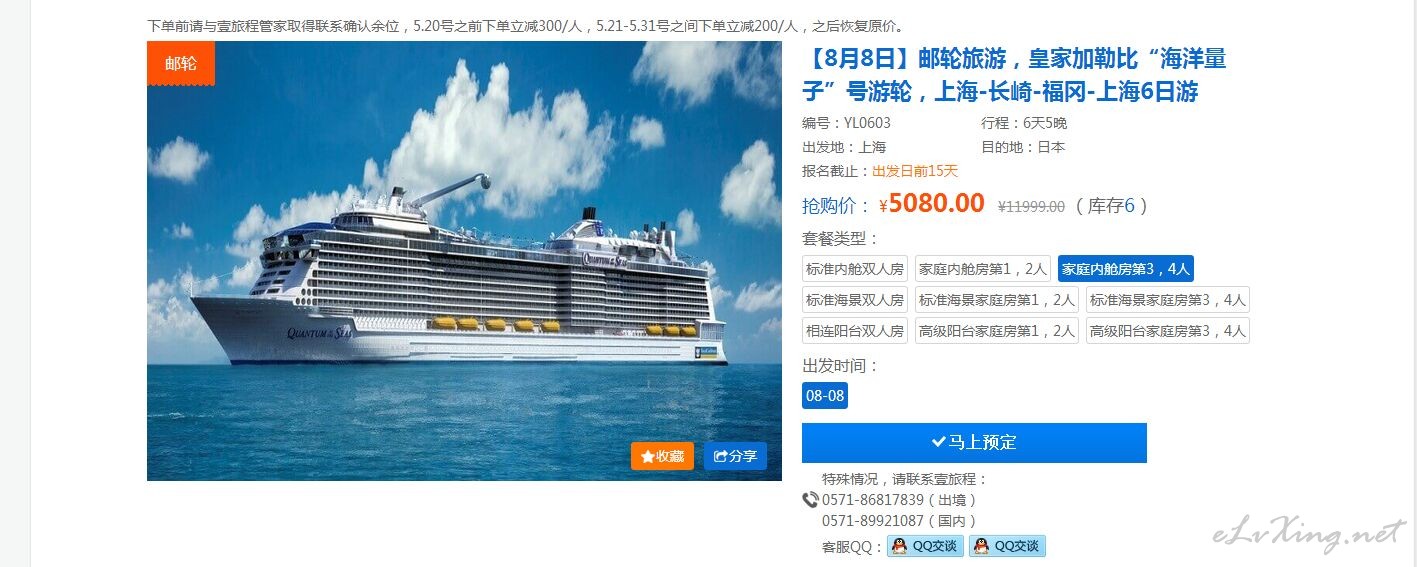The height and width of the screenshot is (567, 1417).
Task: Choose 高级阳台家庭房第3，4人 package
Action: 1168,331
